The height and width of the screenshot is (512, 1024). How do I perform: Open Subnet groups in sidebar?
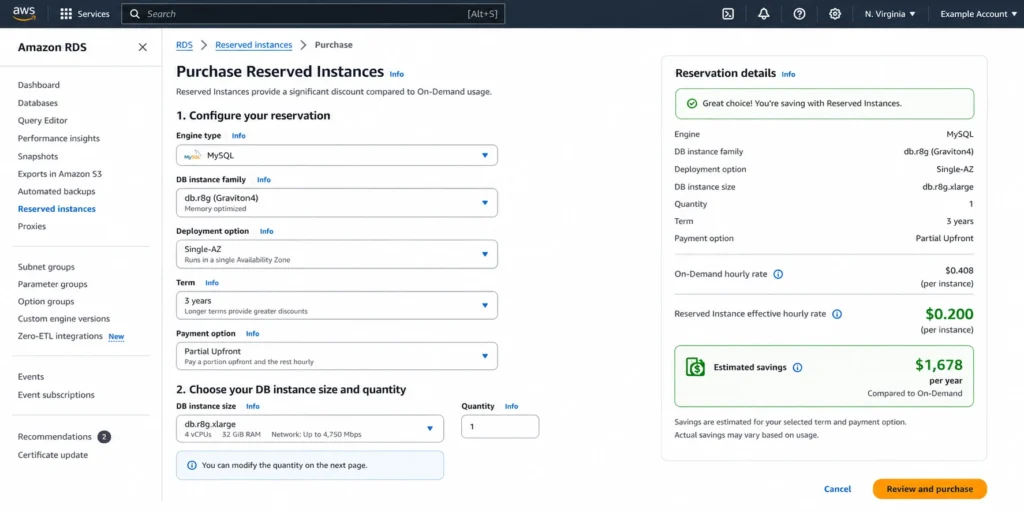[x=46, y=267]
